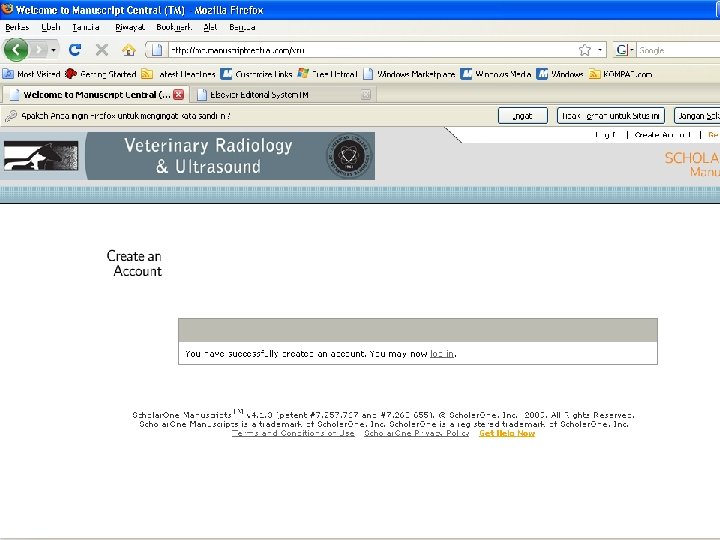Open Terms and Conditions of Use link
The height and width of the screenshot is (540, 720).
[x=293, y=433]
